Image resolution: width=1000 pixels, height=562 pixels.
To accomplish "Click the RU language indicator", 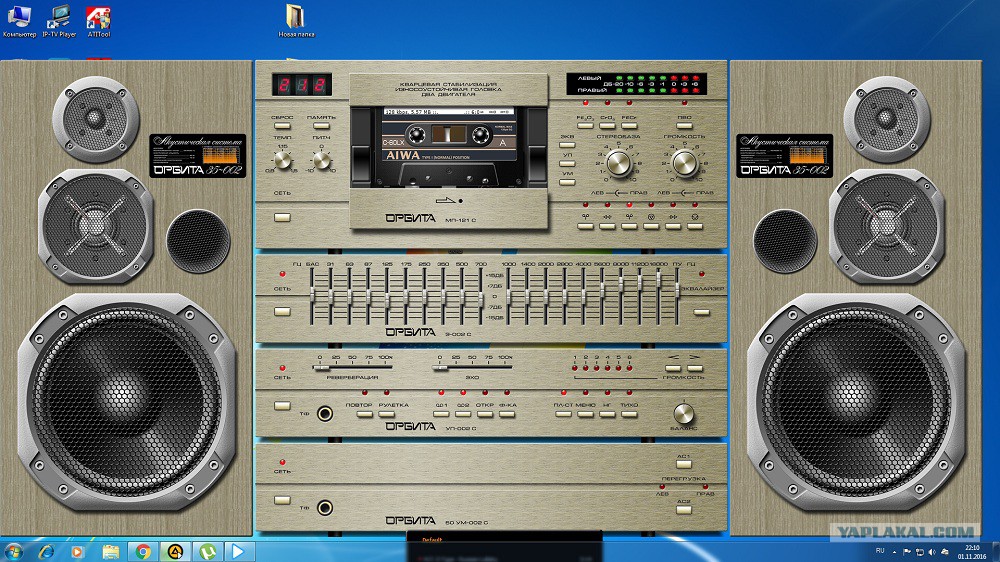I will tap(880, 551).
